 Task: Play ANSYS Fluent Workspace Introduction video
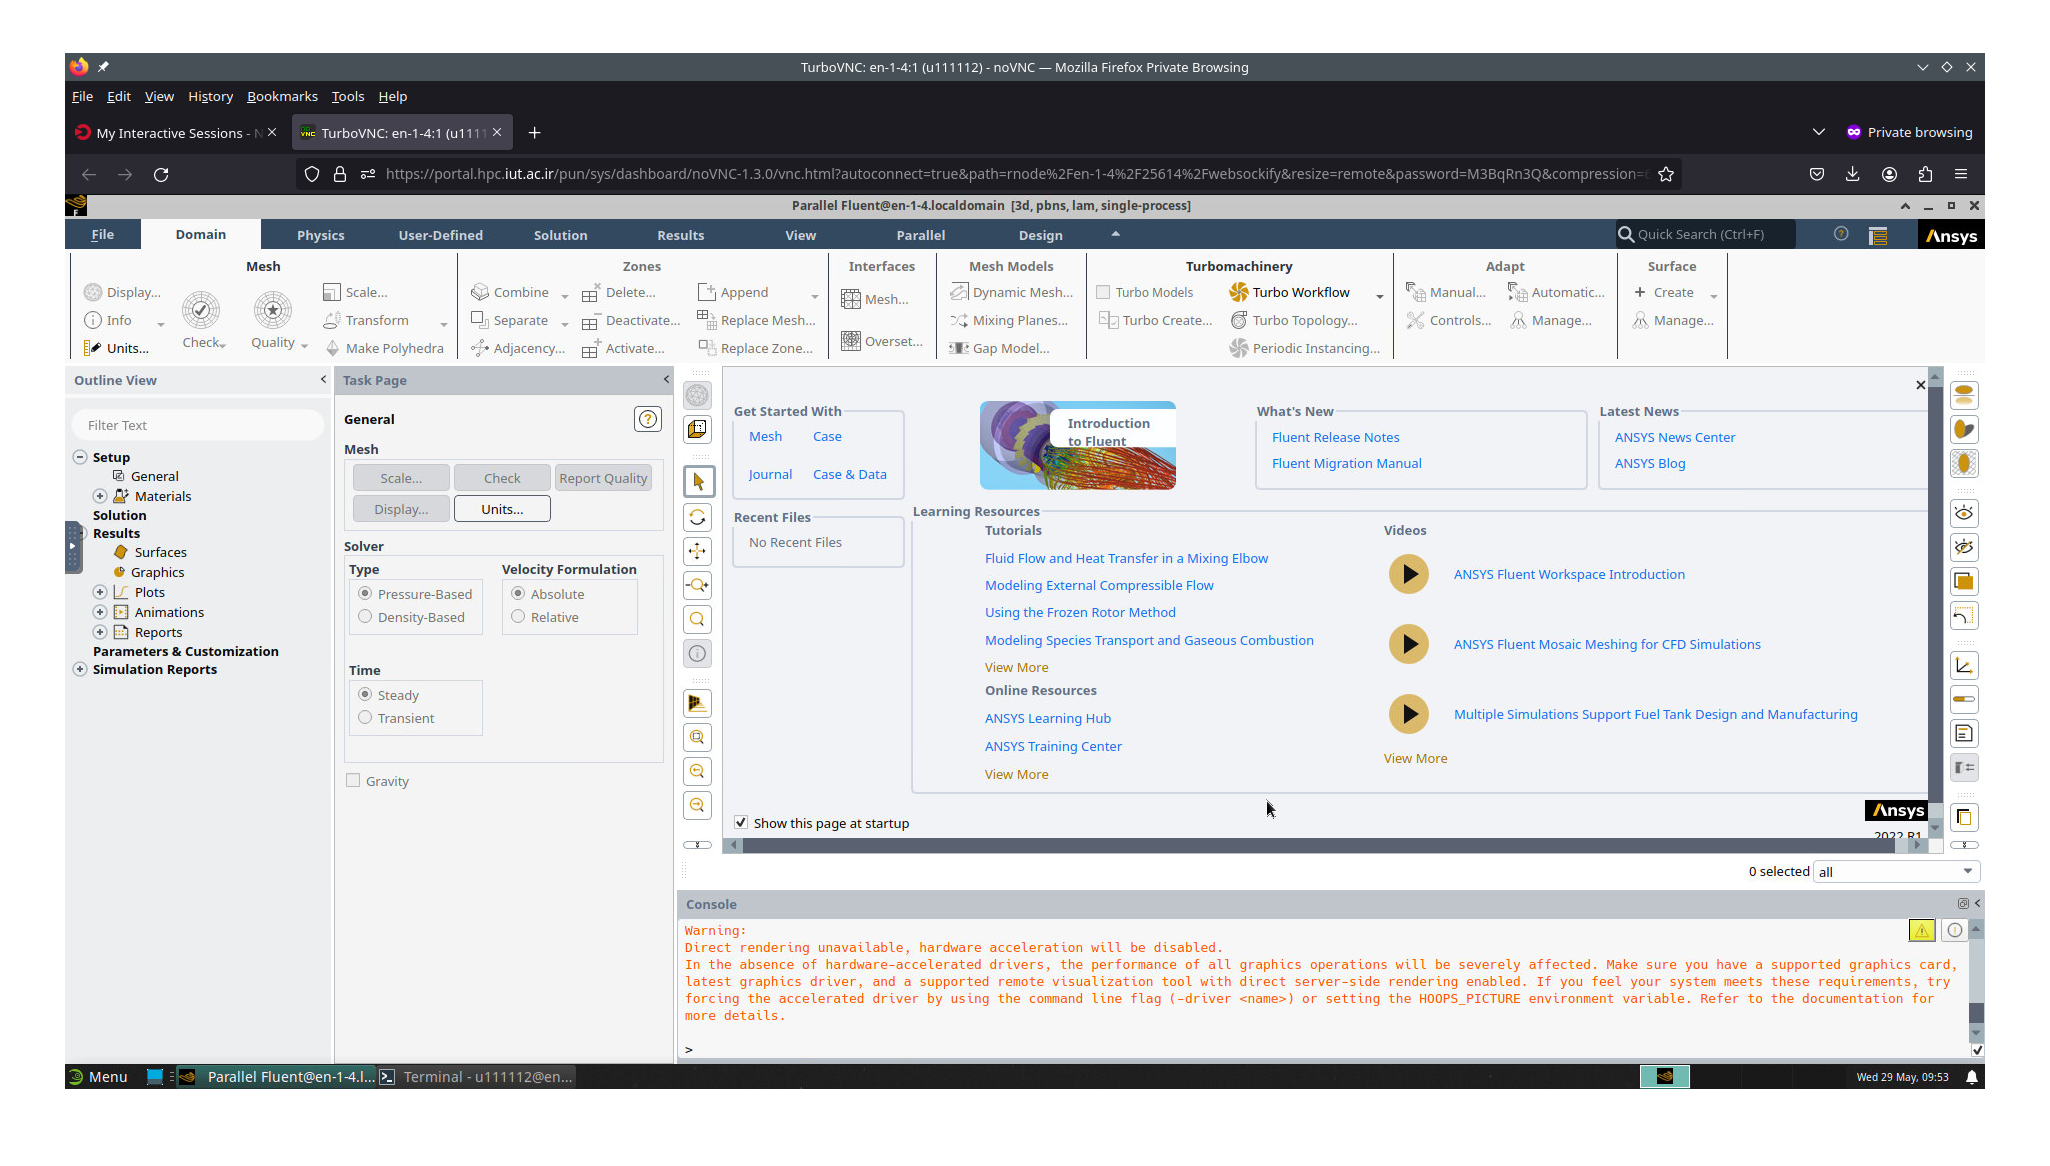pyautogui.click(x=1409, y=574)
